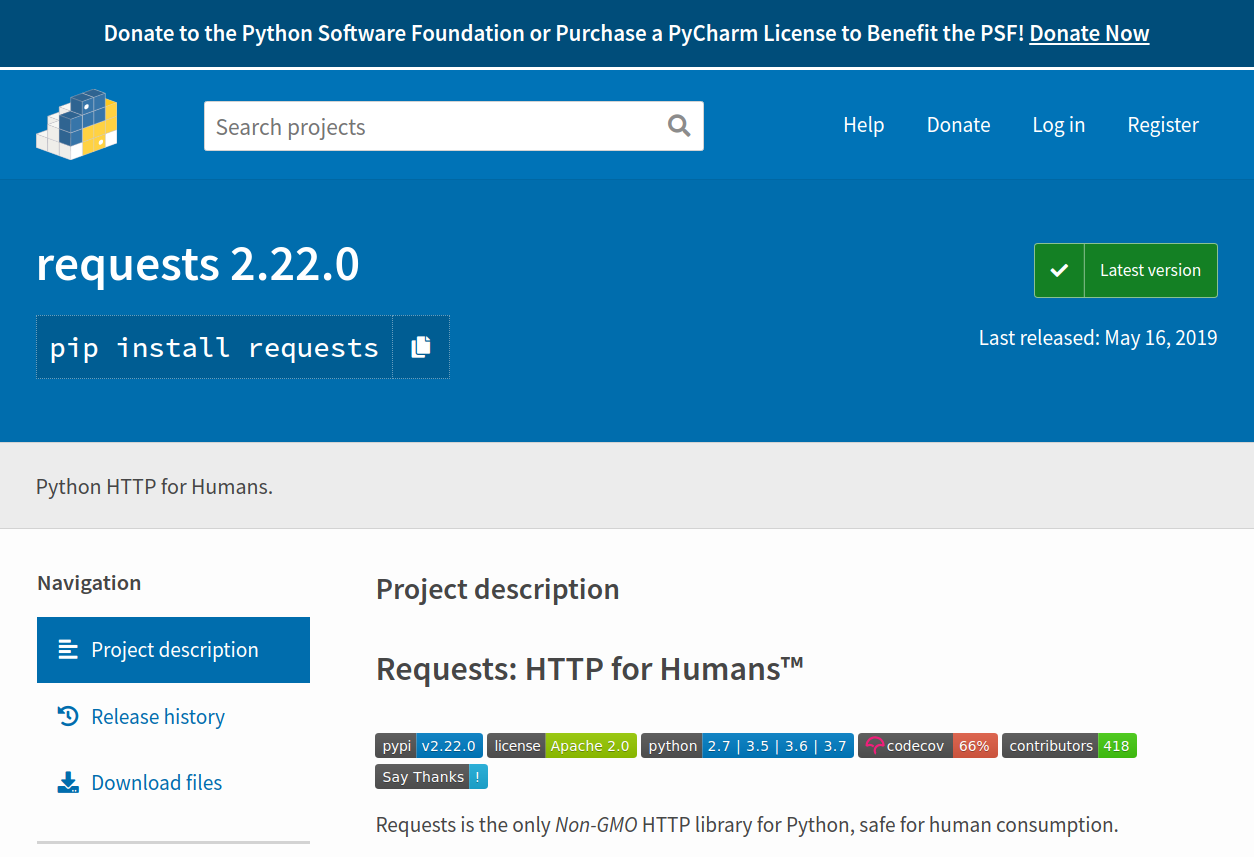Follow the Donate Now link

[1089, 33]
